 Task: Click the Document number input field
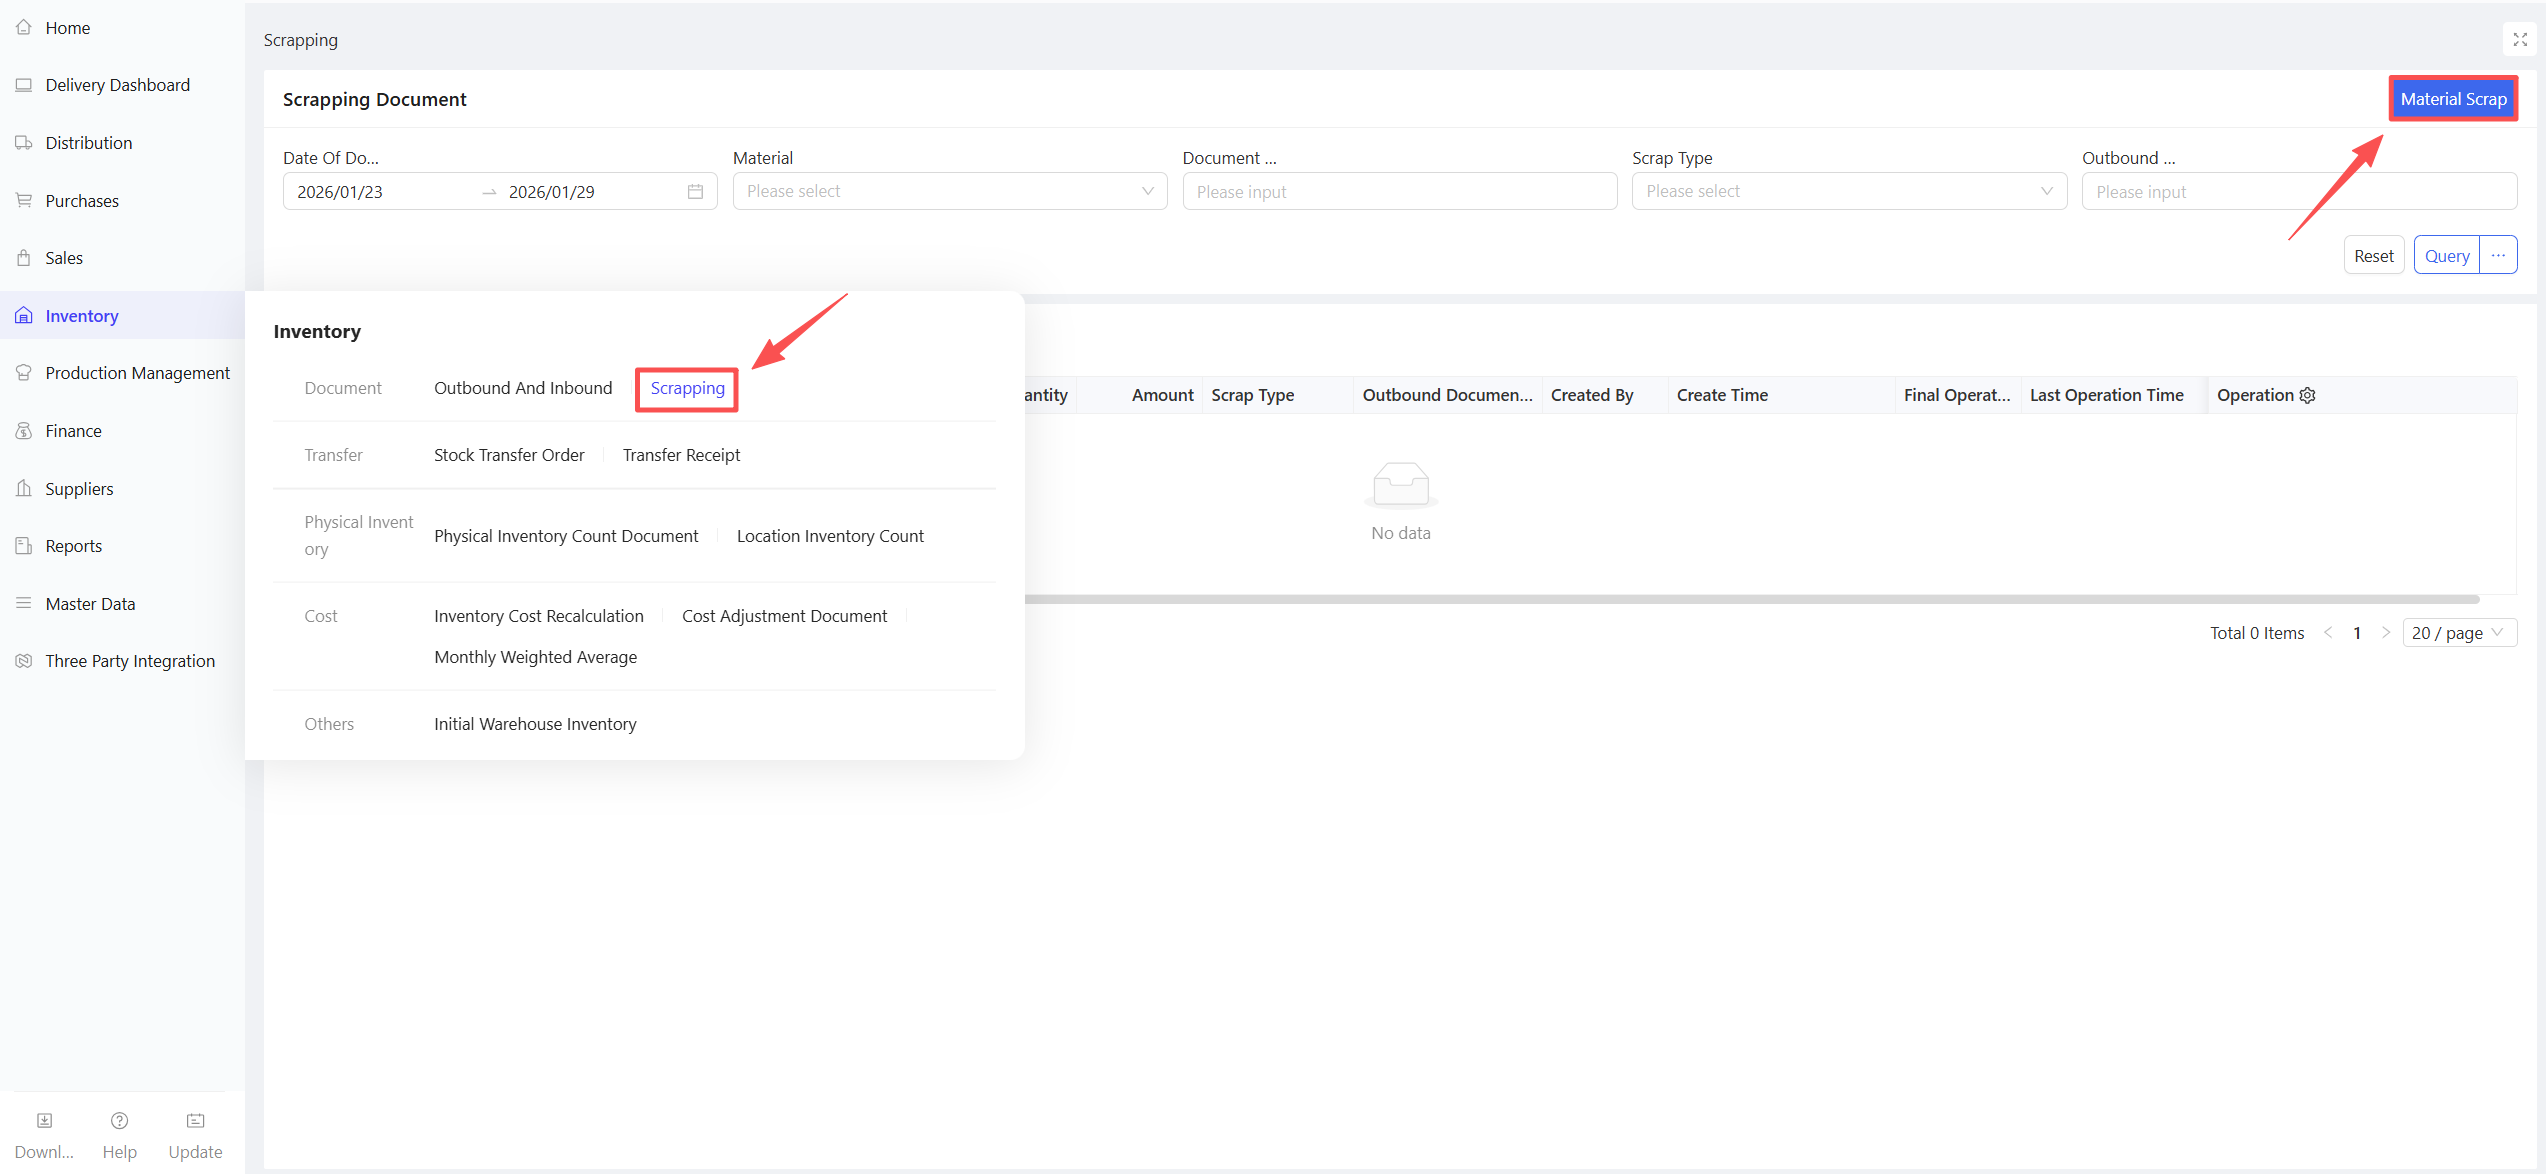tap(1398, 192)
